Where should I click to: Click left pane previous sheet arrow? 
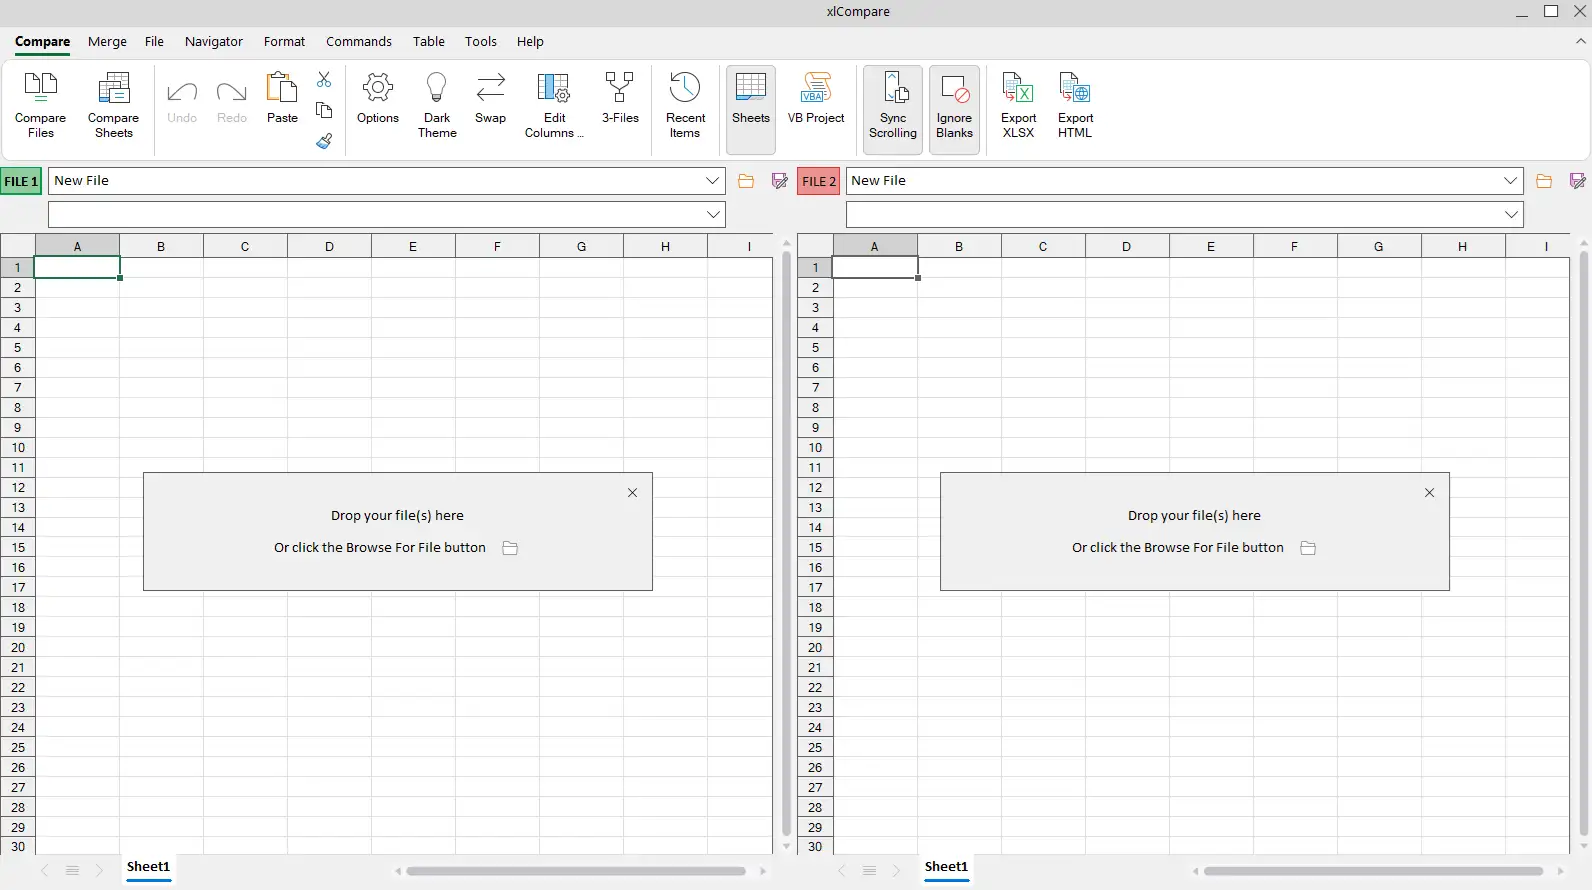click(x=44, y=871)
